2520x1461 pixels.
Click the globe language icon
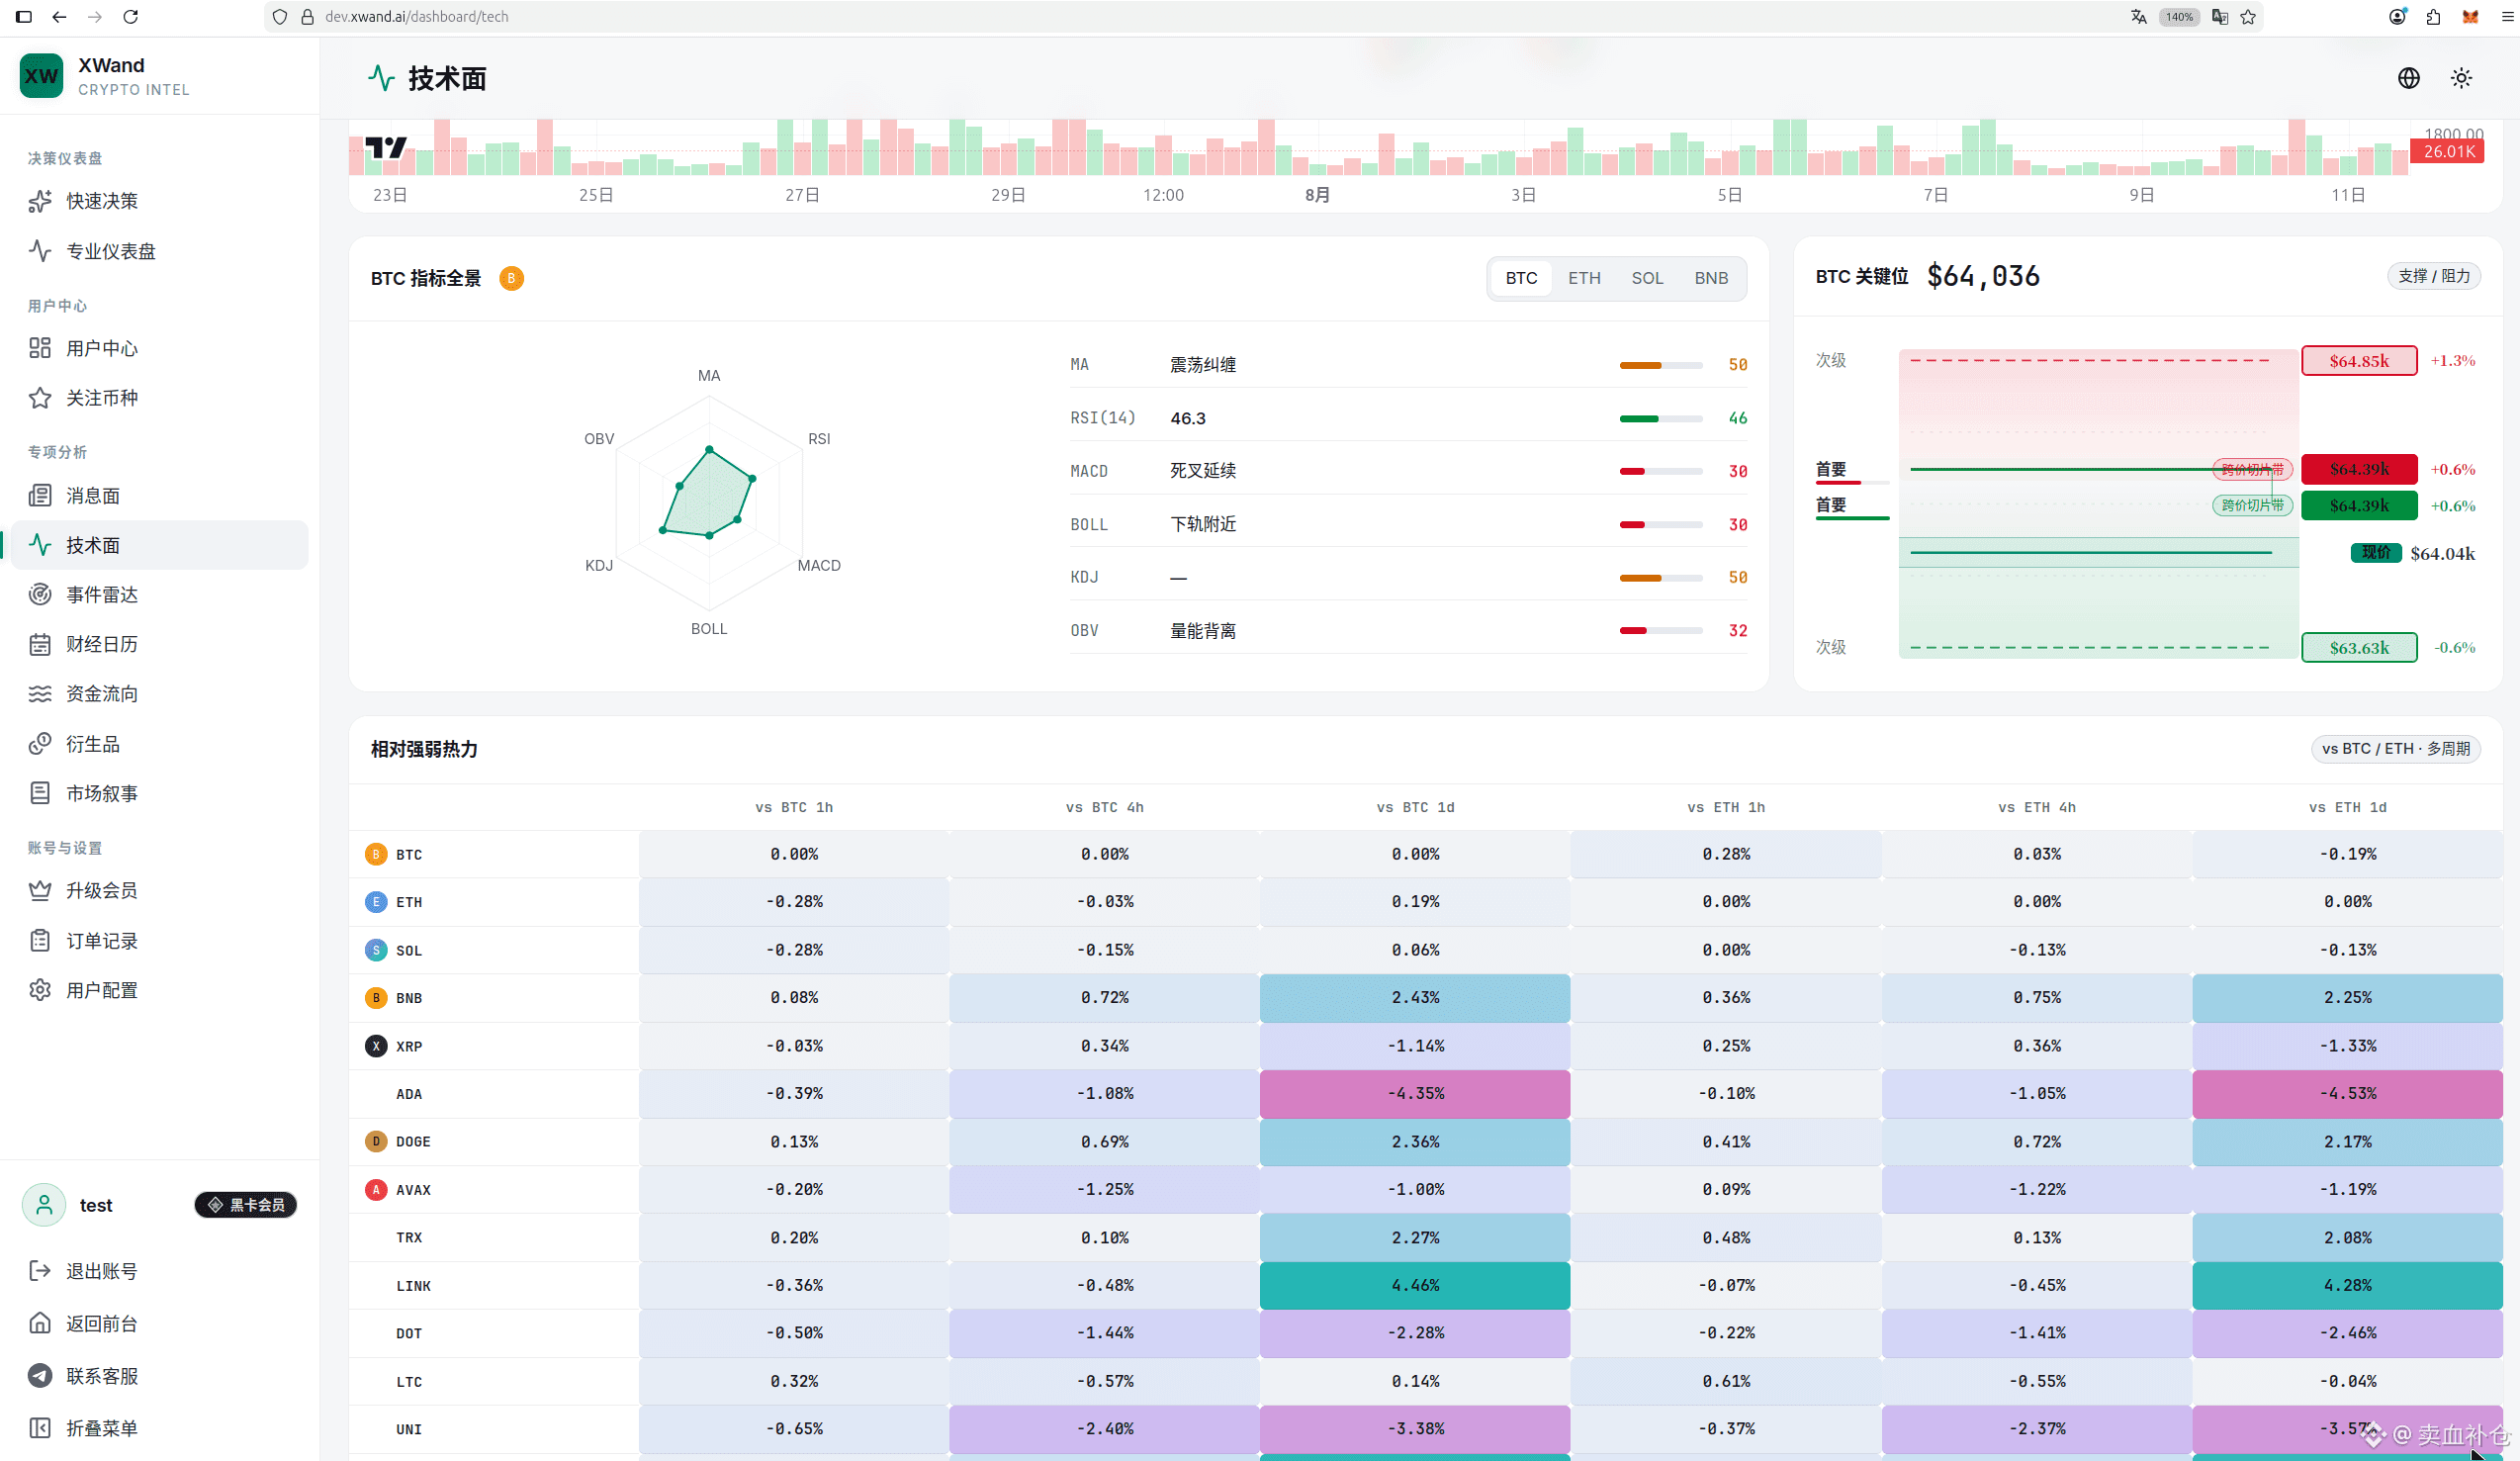pyautogui.click(x=2409, y=78)
